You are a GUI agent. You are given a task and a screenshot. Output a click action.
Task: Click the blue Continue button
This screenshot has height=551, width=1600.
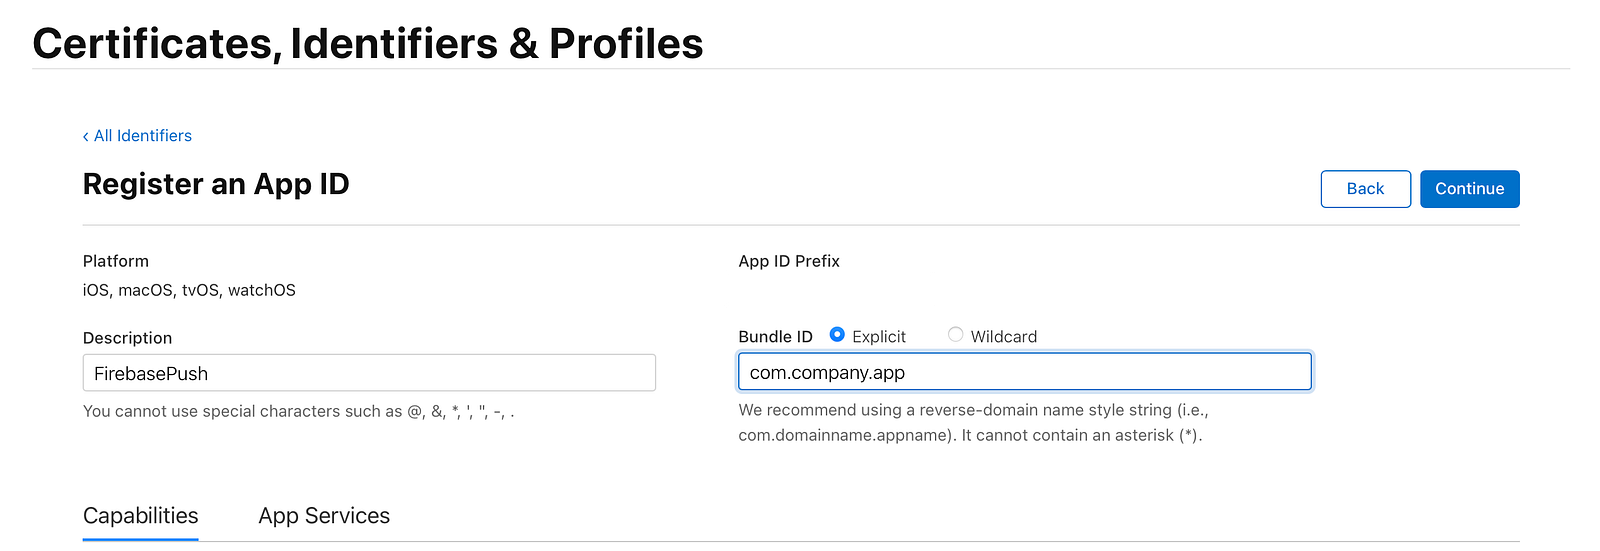[x=1469, y=189]
